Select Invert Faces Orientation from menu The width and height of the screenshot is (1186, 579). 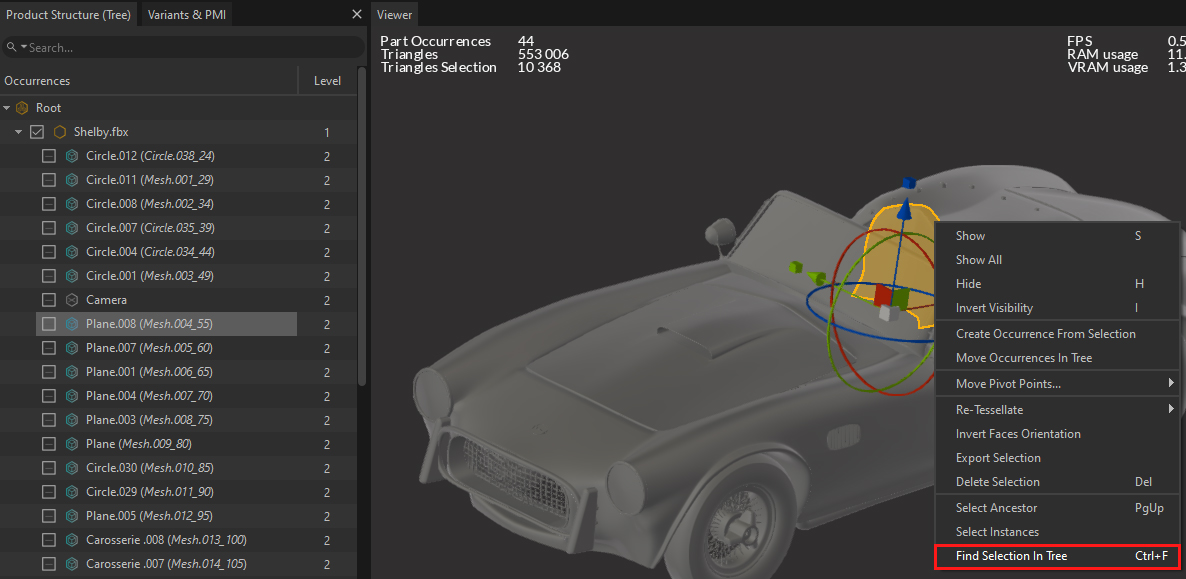1018,434
